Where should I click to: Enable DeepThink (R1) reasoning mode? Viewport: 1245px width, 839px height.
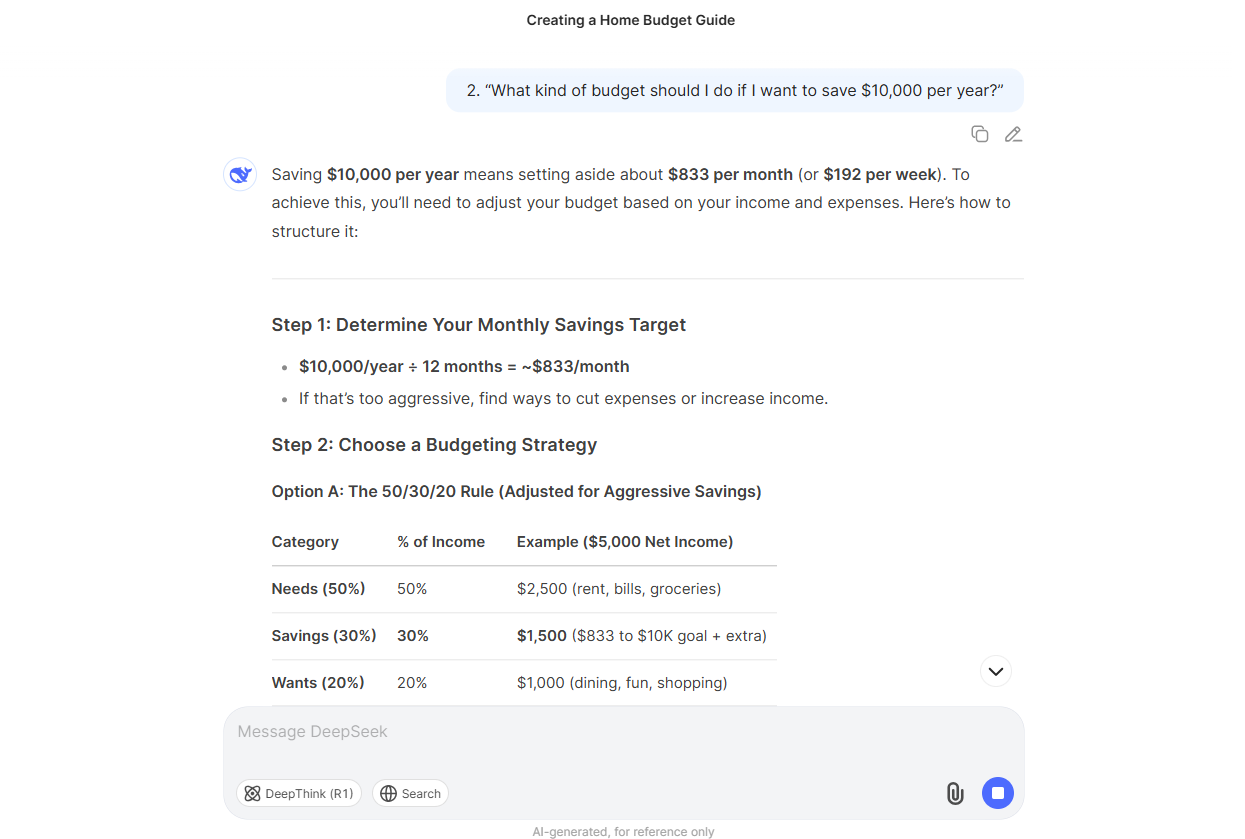pos(299,793)
